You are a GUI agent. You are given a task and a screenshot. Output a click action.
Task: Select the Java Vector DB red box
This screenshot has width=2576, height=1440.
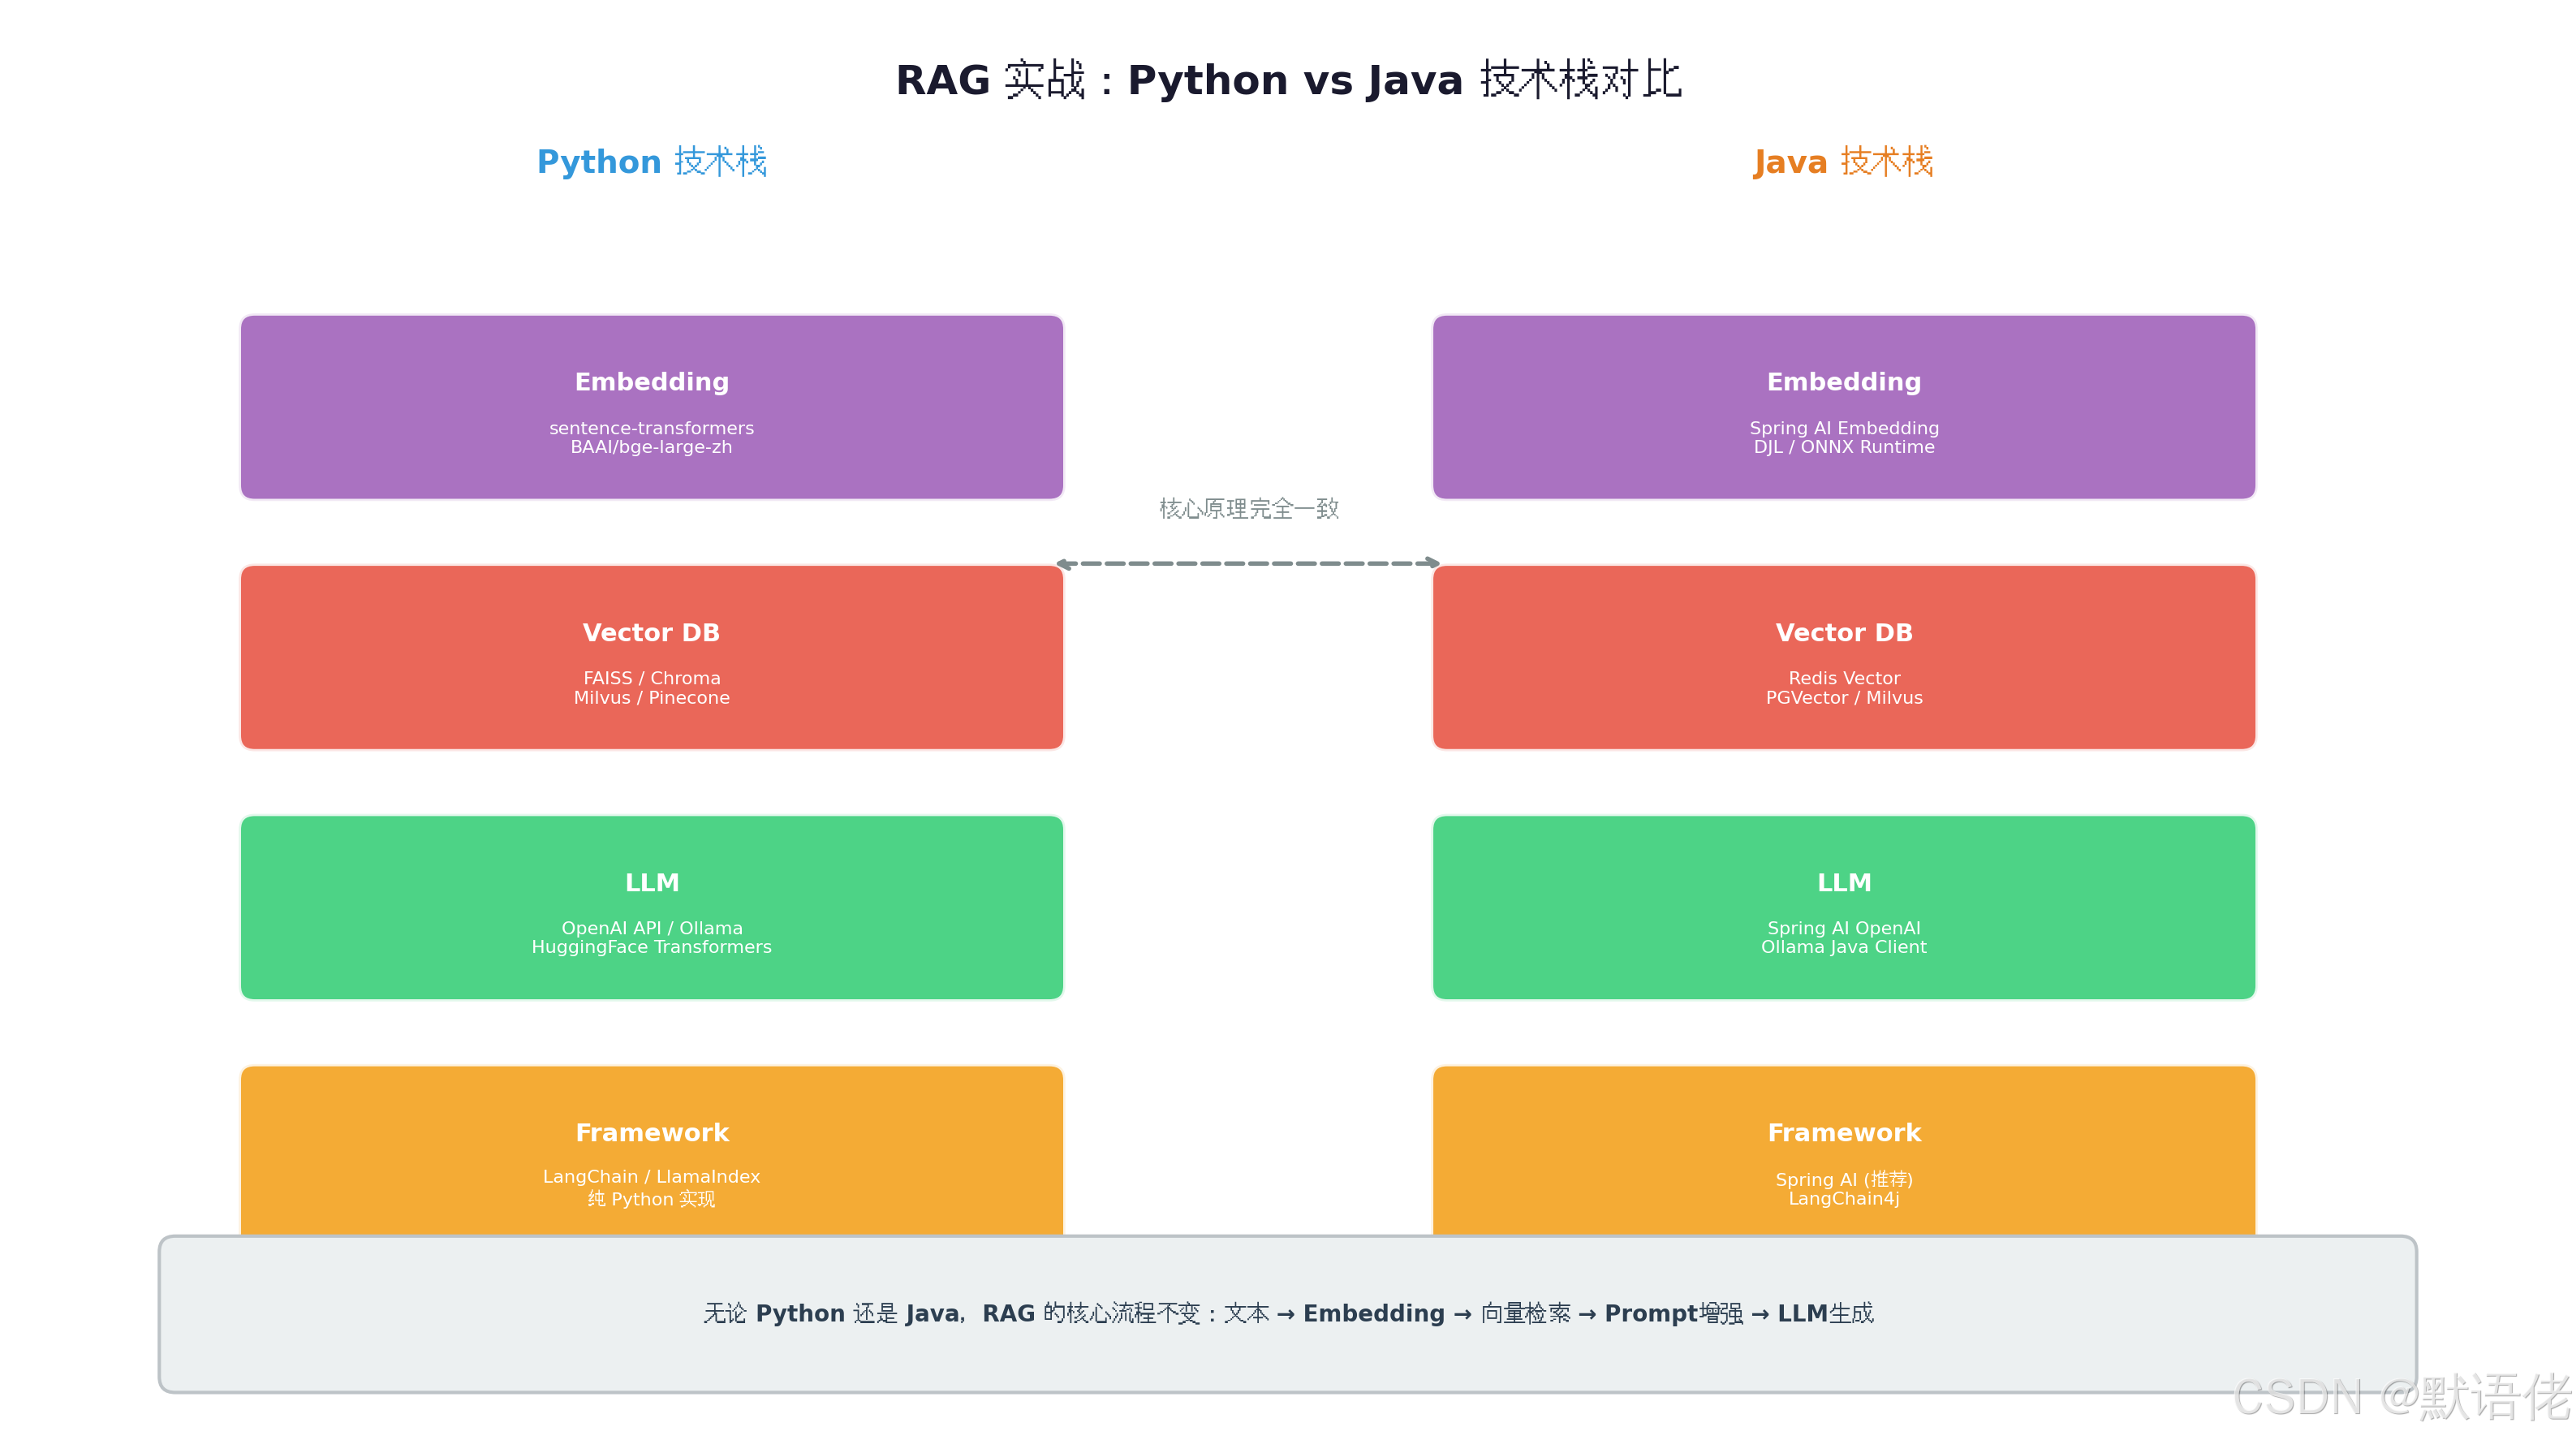point(1843,657)
